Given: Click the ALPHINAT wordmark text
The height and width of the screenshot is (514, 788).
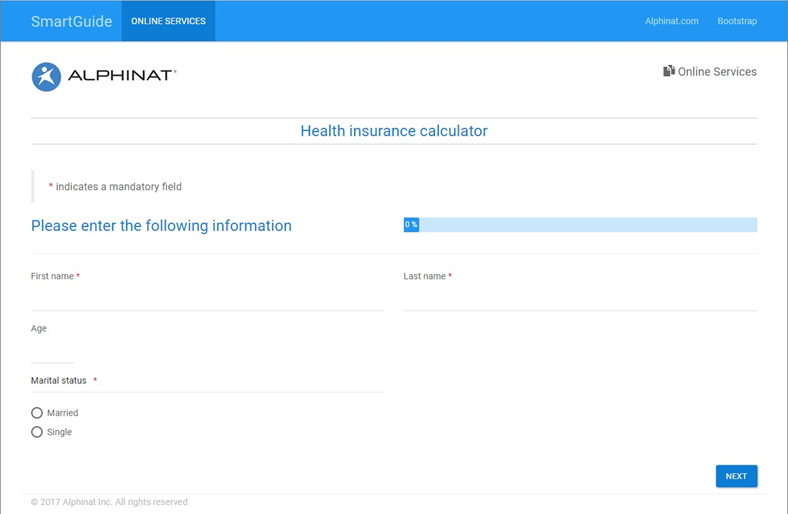Looking at the screenshot, I should pos(121,76).
